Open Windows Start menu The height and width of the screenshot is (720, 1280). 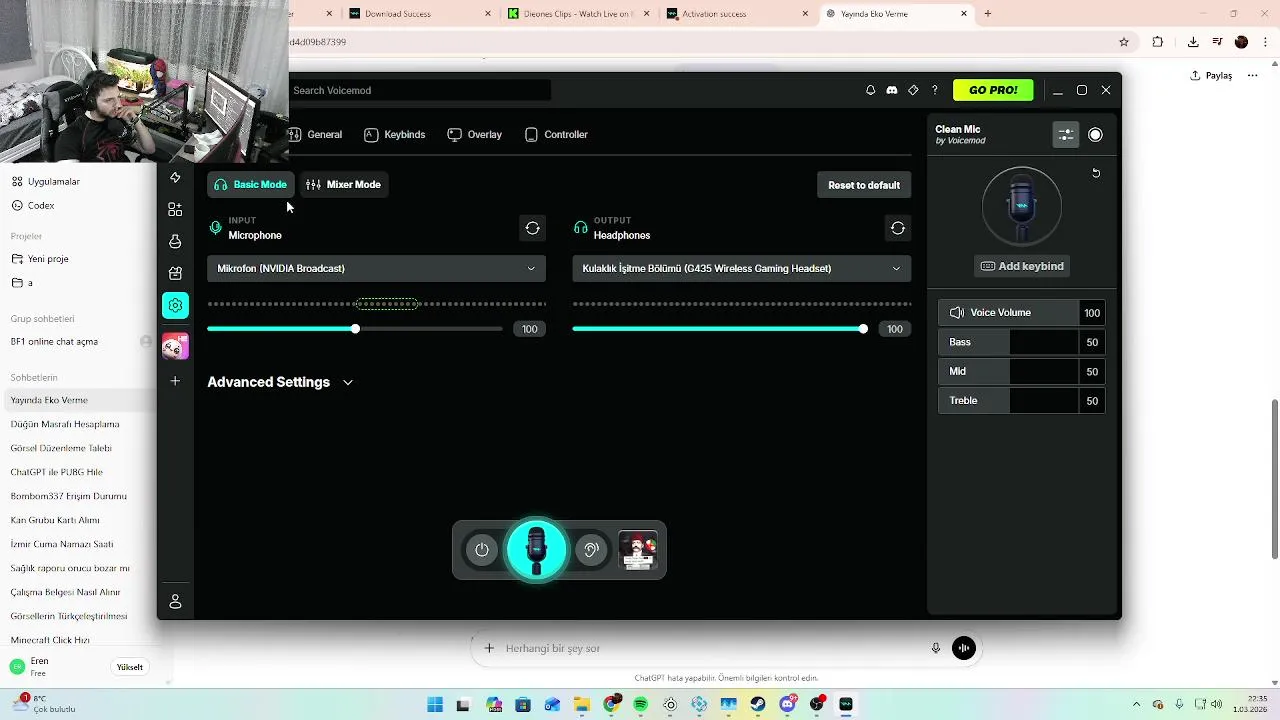[435, 705]
